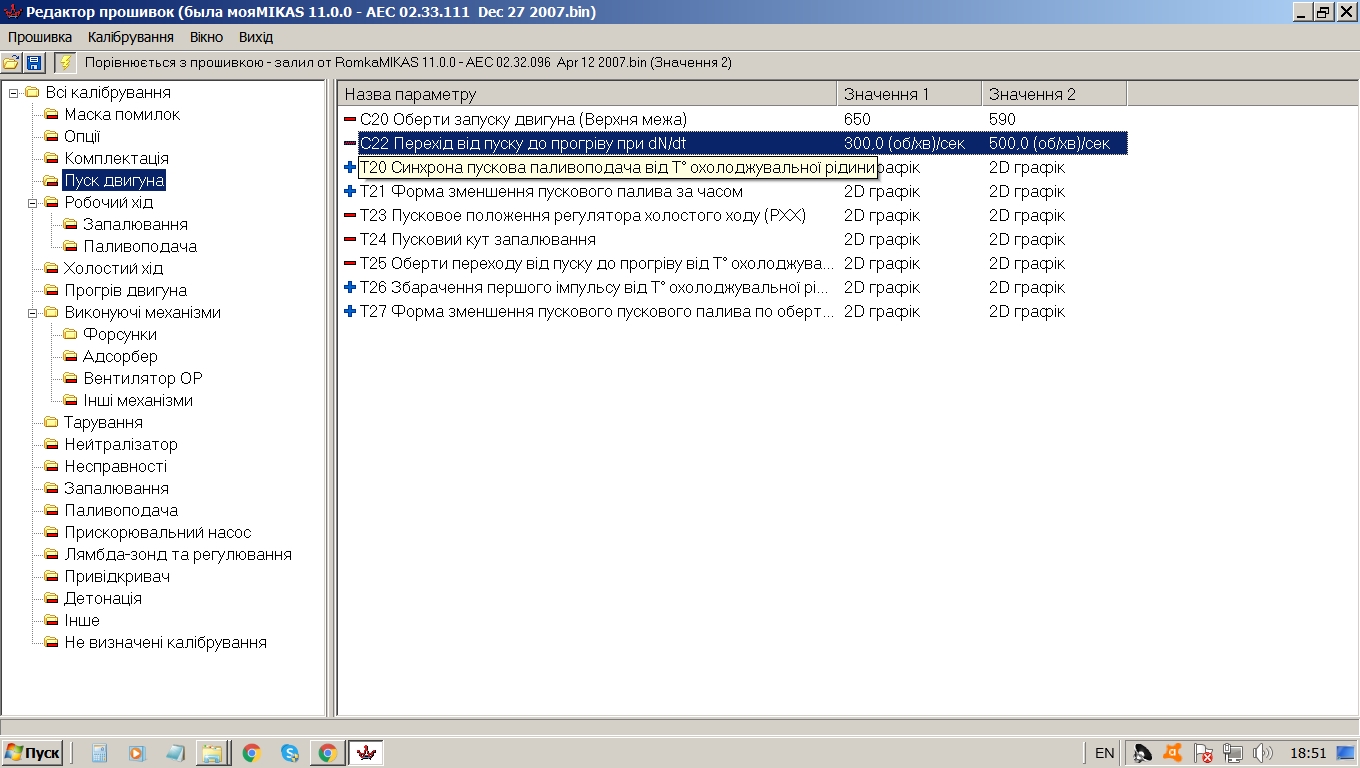
Task: Select Вентилятор ОР in the tree
Action: point(143,379)
